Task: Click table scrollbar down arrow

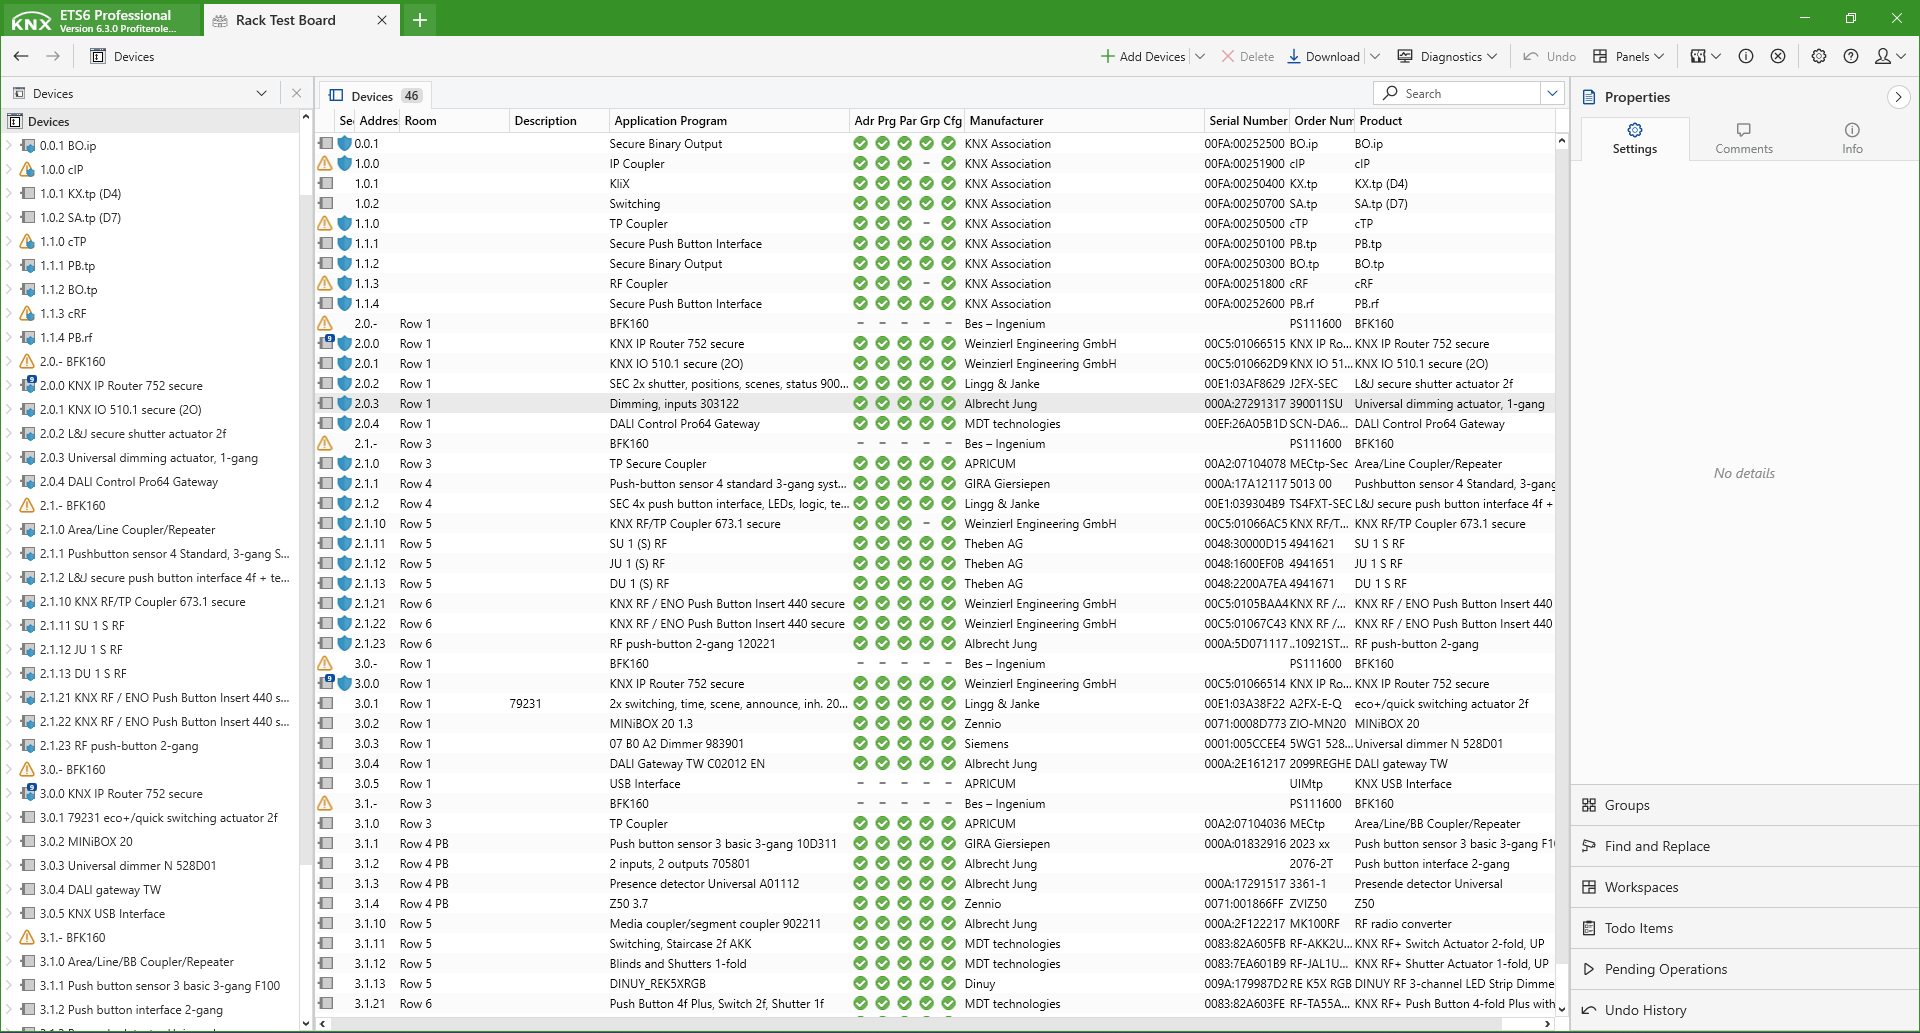Action: pos(1561,1008)
